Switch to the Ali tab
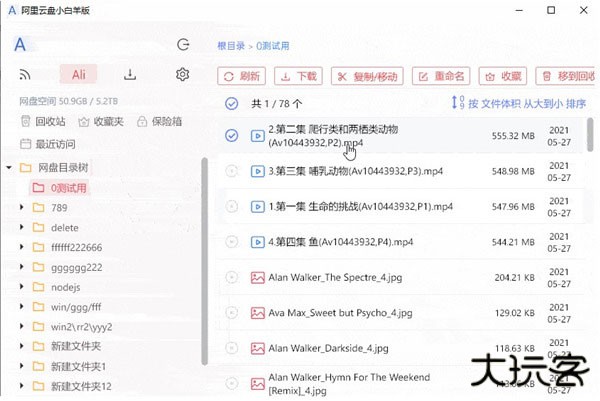This screenshot has height=401, width=600. coord(78,75)
